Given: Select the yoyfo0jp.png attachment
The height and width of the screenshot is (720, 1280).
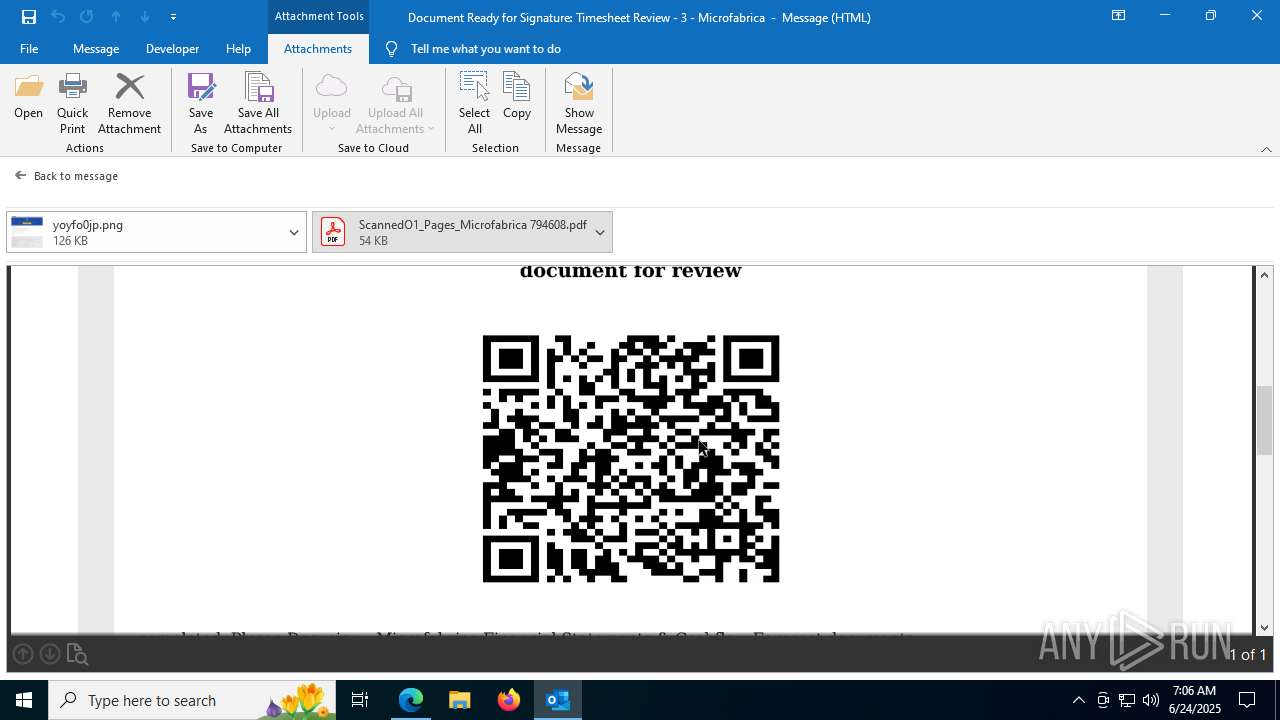Looking at the screenshot, I should [x=146, y=232].
